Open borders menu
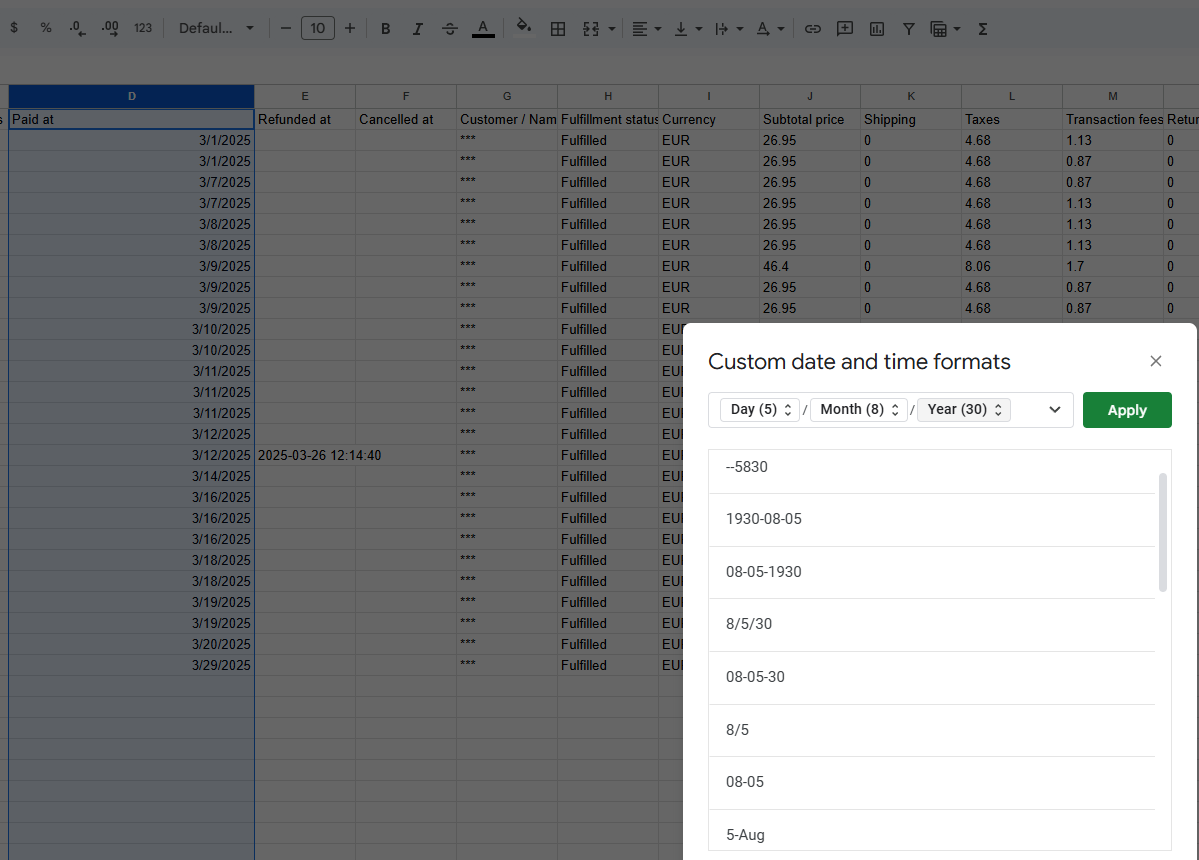This screenshot has height=860, width=1199. pyautogui.click(x=558, y=28)
